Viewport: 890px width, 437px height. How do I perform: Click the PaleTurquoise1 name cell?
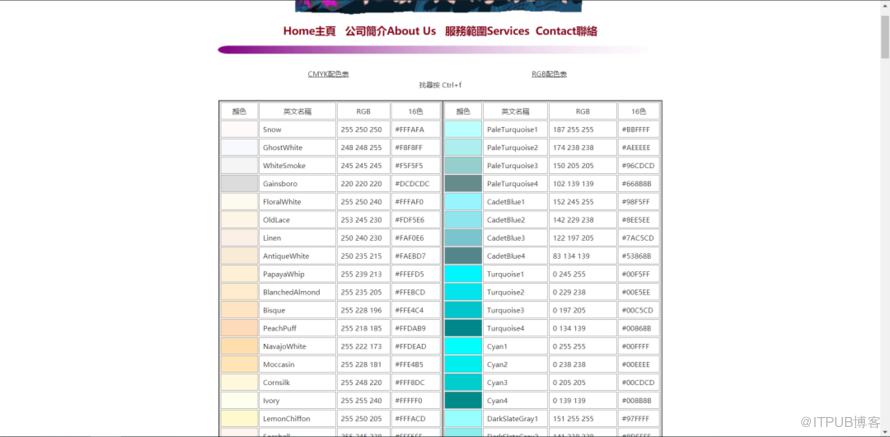click(515, 129)
